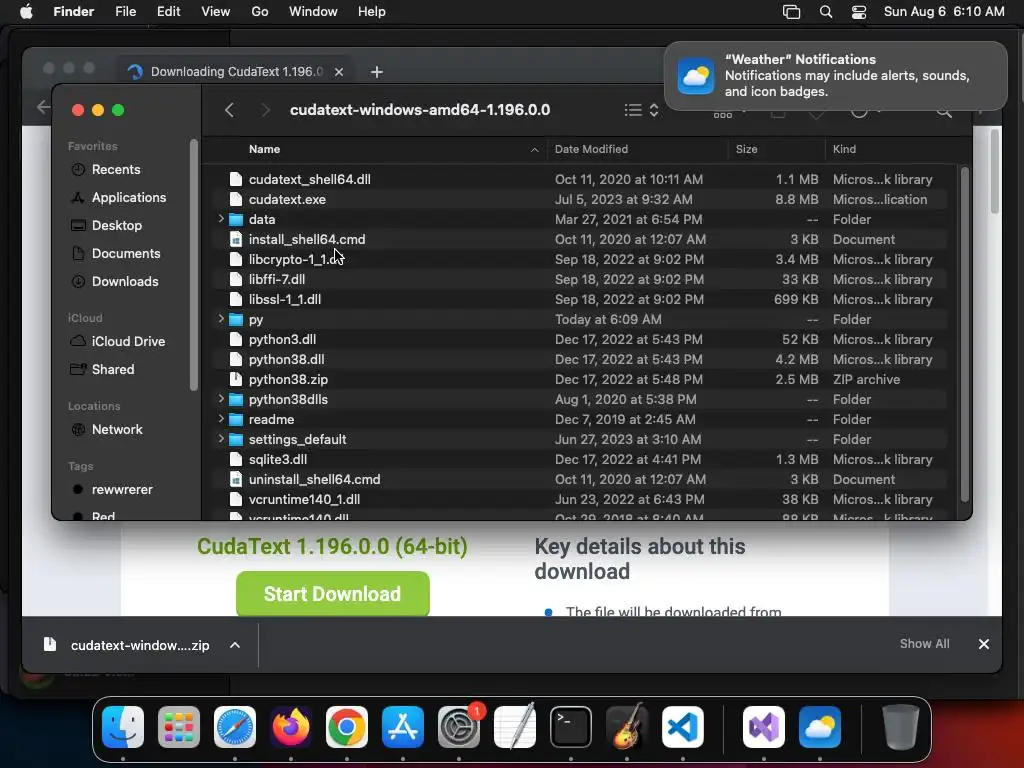Close the Downloading CudaText tab
Screen dimensions: 1024x768
tap(339, 72)
